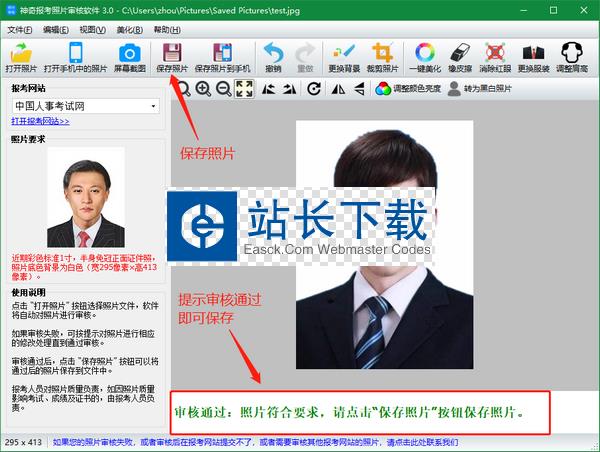Click the screenshot capture (屏幕截图) icon

tap(128, 58)
